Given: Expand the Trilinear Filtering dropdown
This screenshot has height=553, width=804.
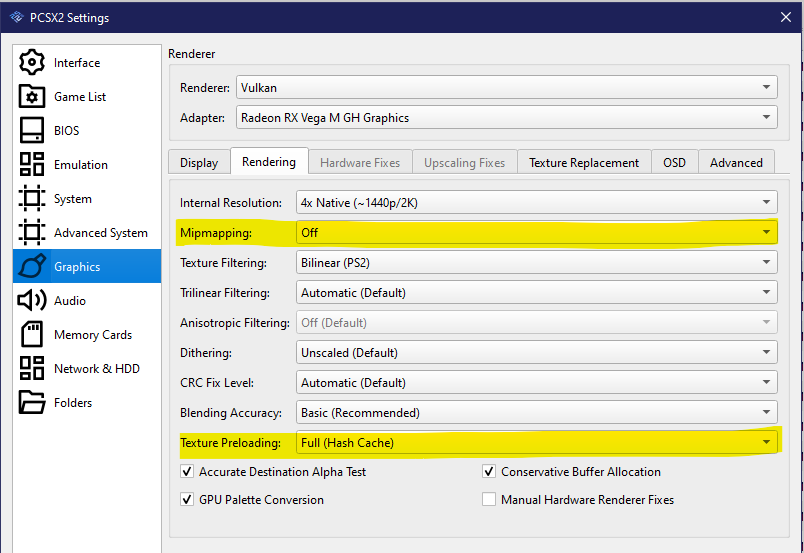Looking at the screenshot, I should (x=537, y=292).
